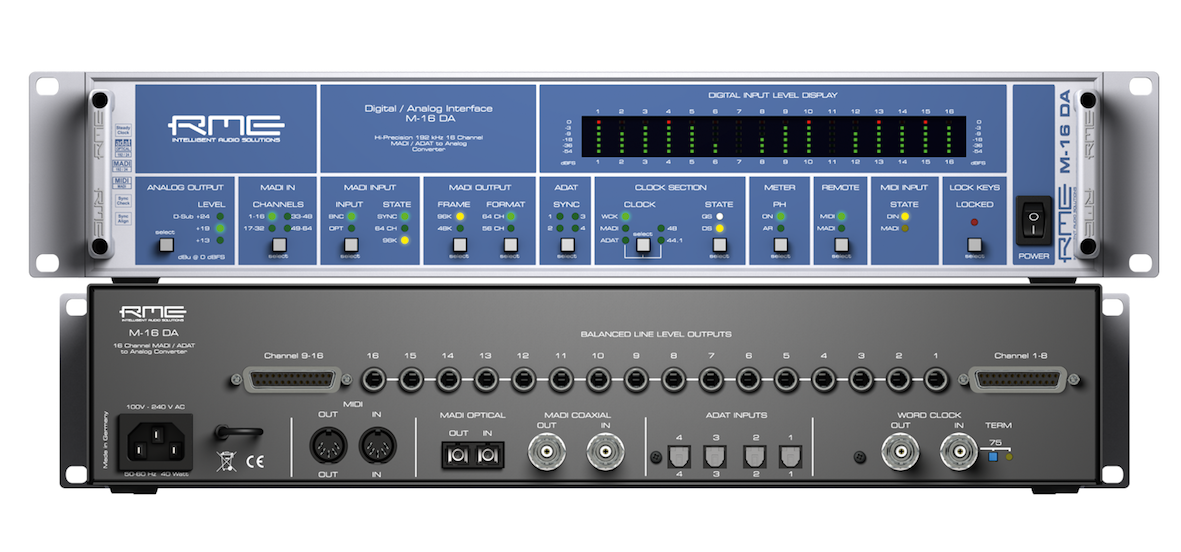The height and width of the screenshot is (552, 1181).
Task: Click the Sync Check badge icon
Action: pos(123,202)
